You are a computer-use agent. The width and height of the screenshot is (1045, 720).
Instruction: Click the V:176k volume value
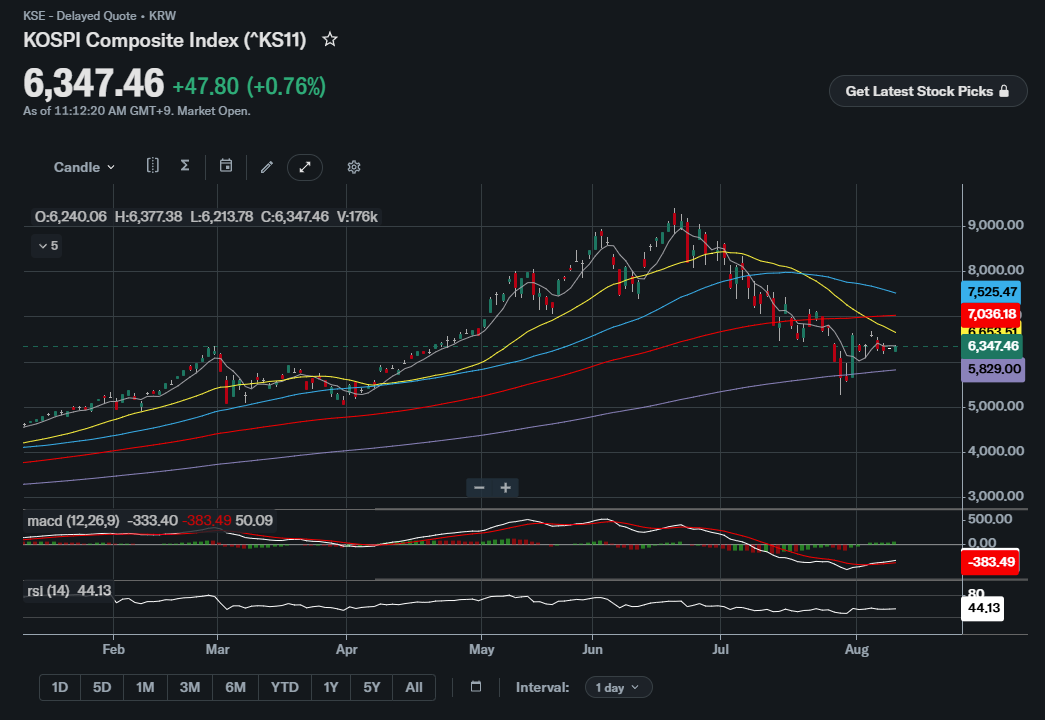pos(357,217)
